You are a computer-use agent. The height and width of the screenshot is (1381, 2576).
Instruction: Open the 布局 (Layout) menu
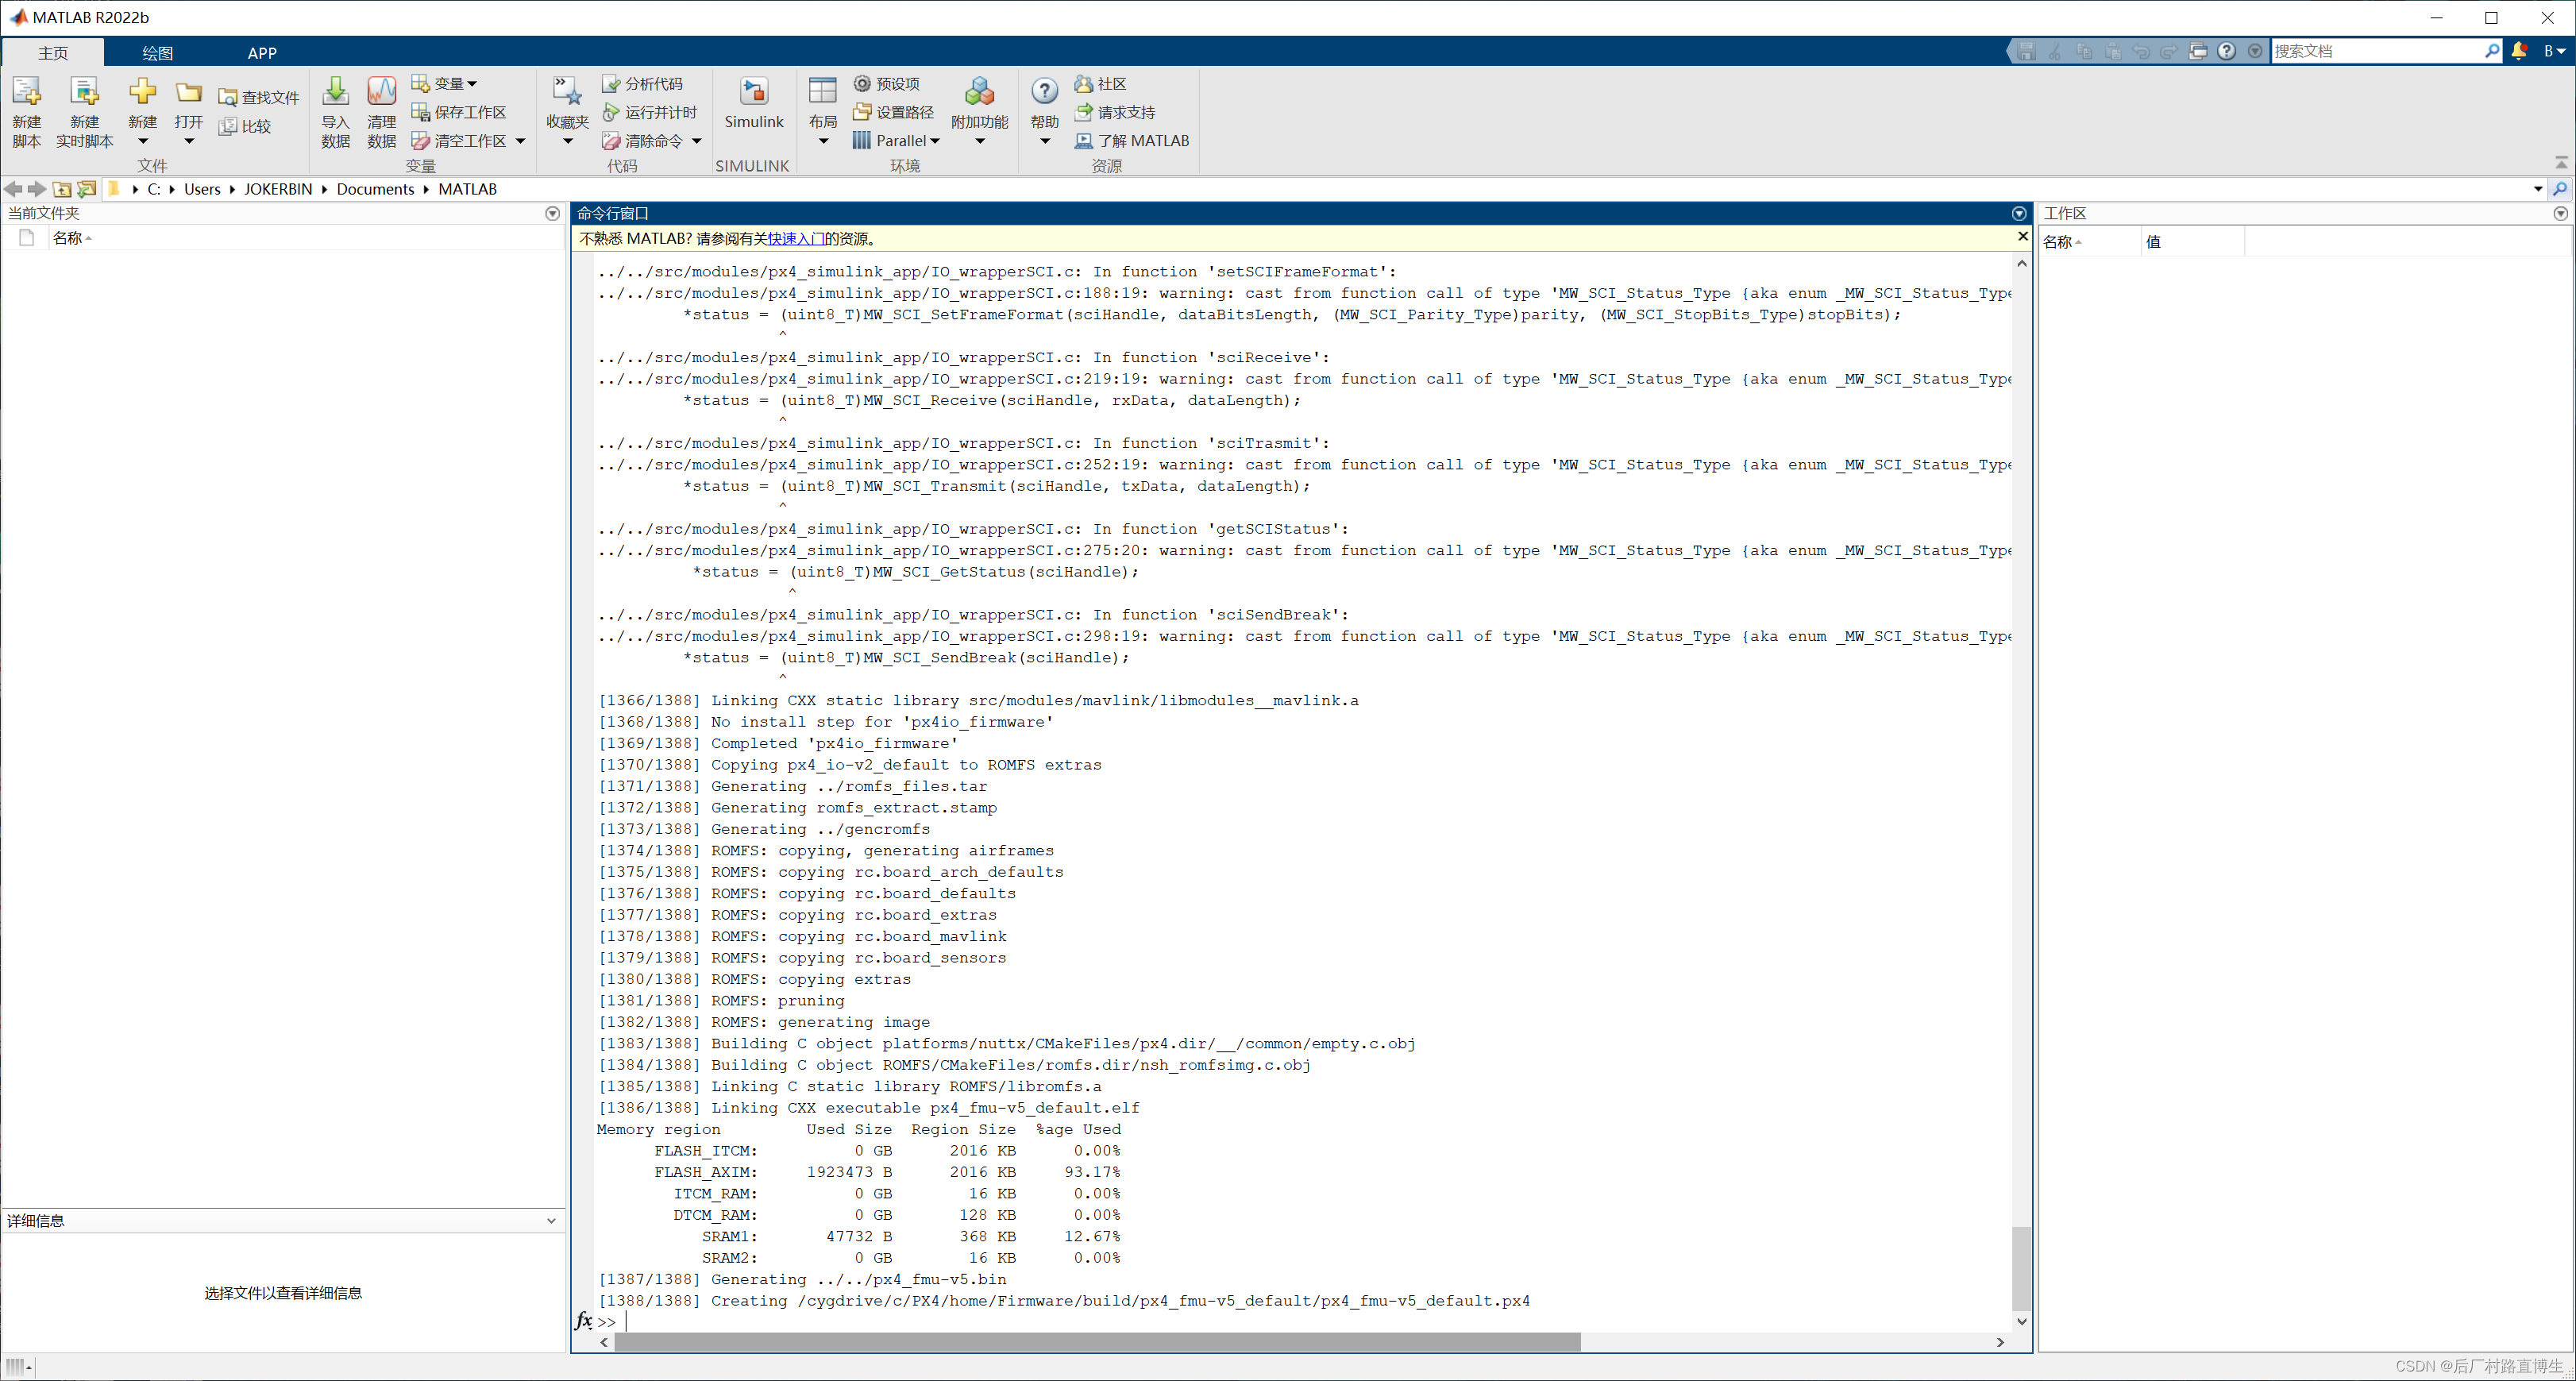[823, 112]
